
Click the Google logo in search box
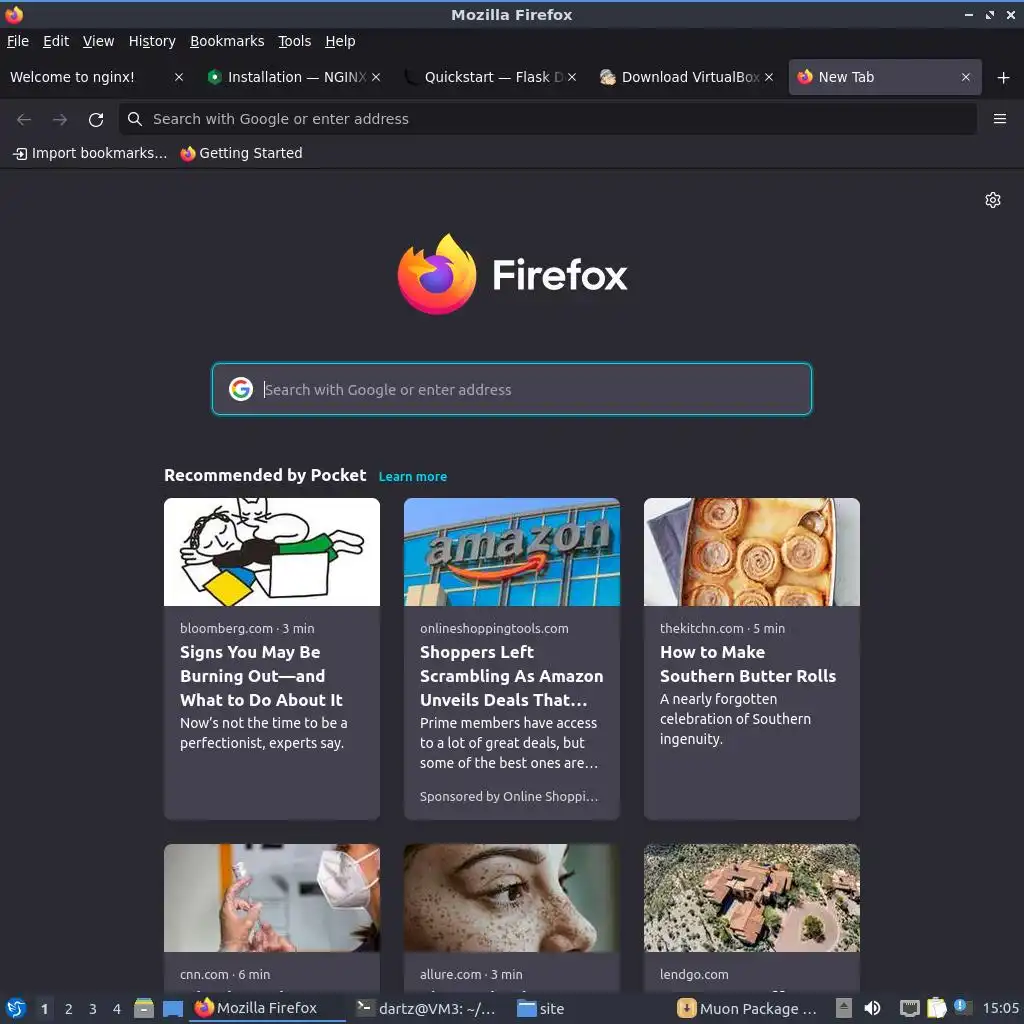241,389
